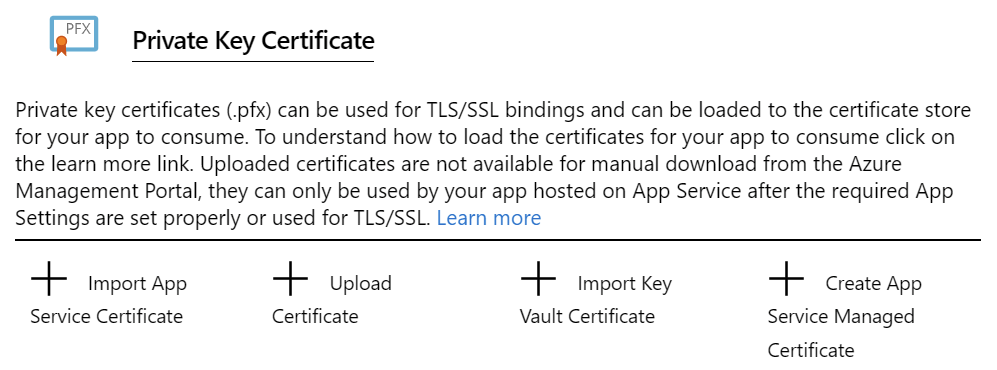Click plus icon beside Create App Service Managed Certificate
Screen dimensions: 997x370
coord(787,278)
